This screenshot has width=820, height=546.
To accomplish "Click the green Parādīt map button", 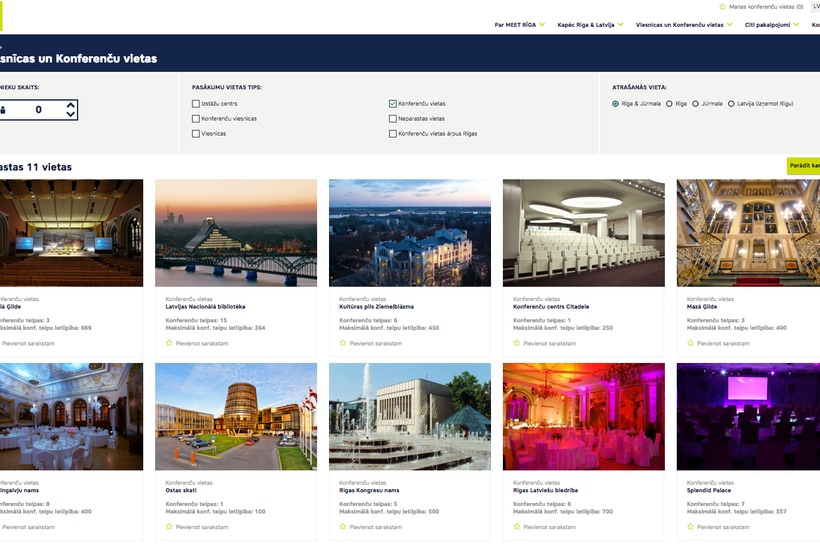I will coord(804,166).
